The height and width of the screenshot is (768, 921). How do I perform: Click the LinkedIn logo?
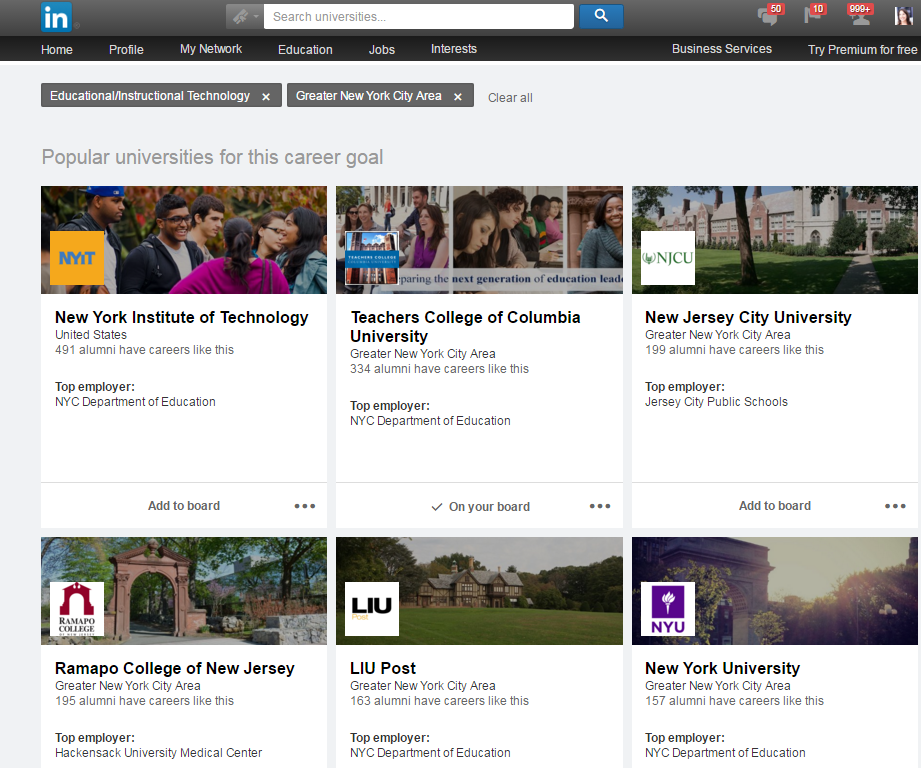56,17
